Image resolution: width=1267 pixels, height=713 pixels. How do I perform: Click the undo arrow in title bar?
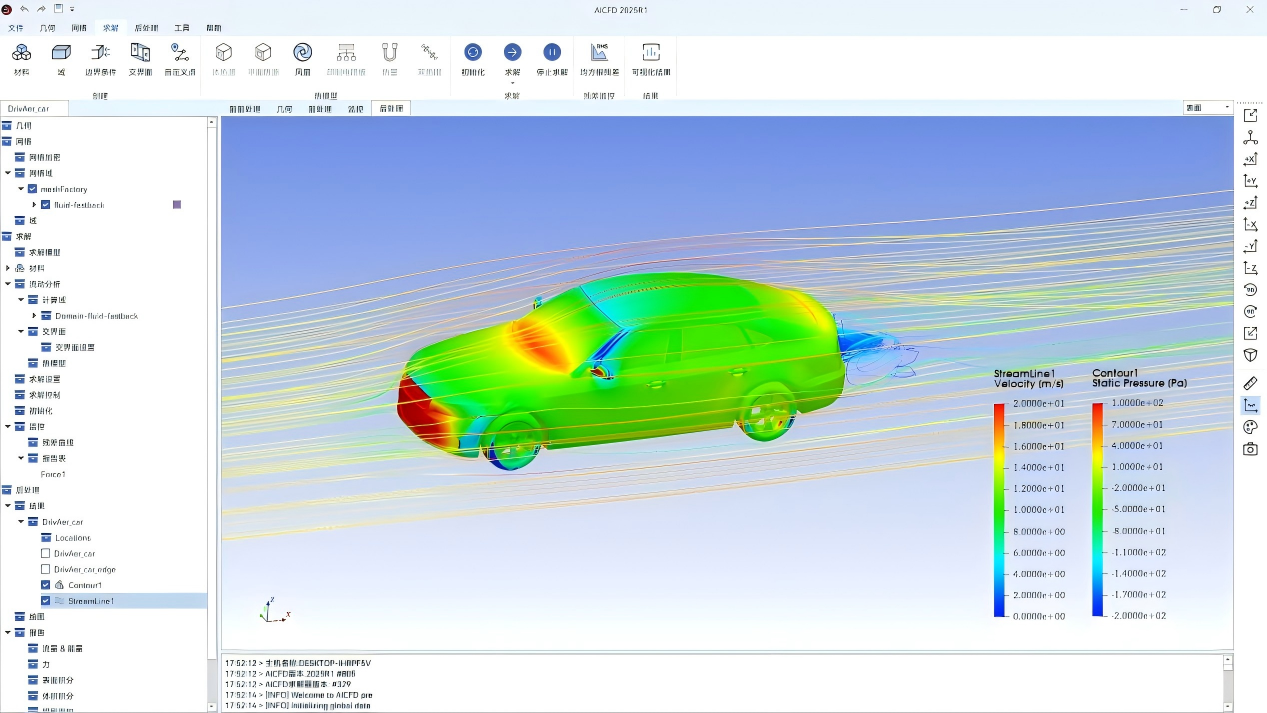tap(24, 9)
